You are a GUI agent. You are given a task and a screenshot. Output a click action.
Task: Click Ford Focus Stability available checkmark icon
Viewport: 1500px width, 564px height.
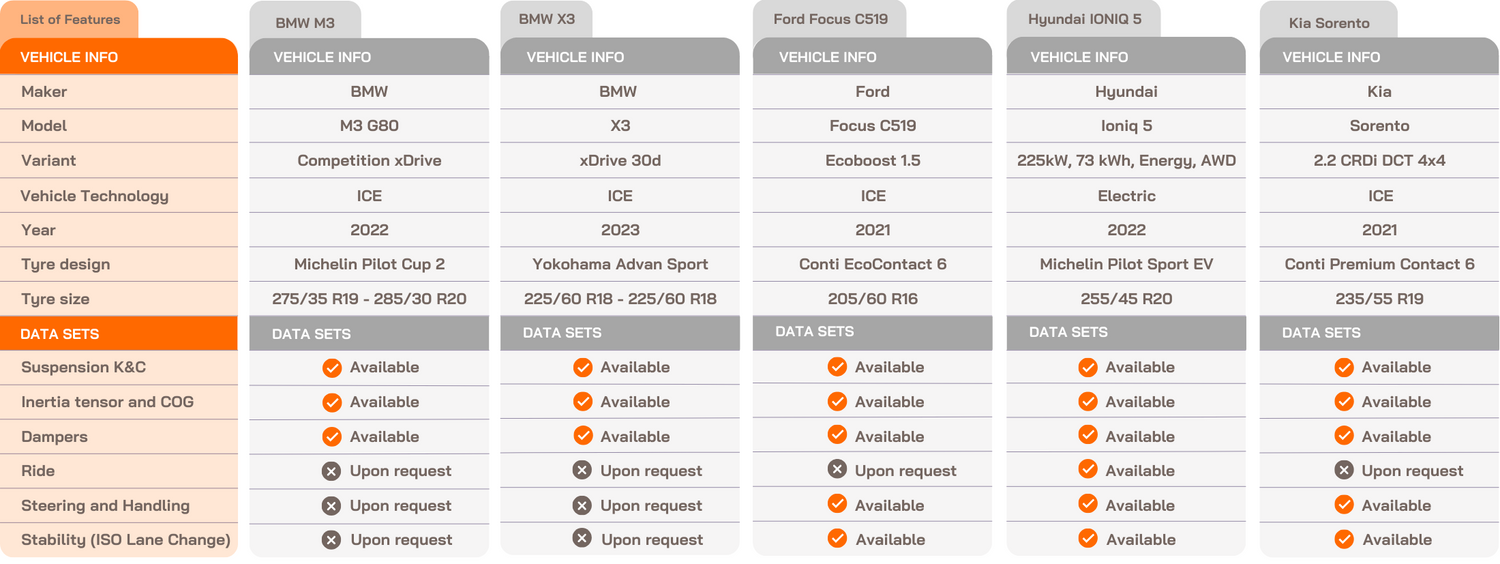(837, 539)
